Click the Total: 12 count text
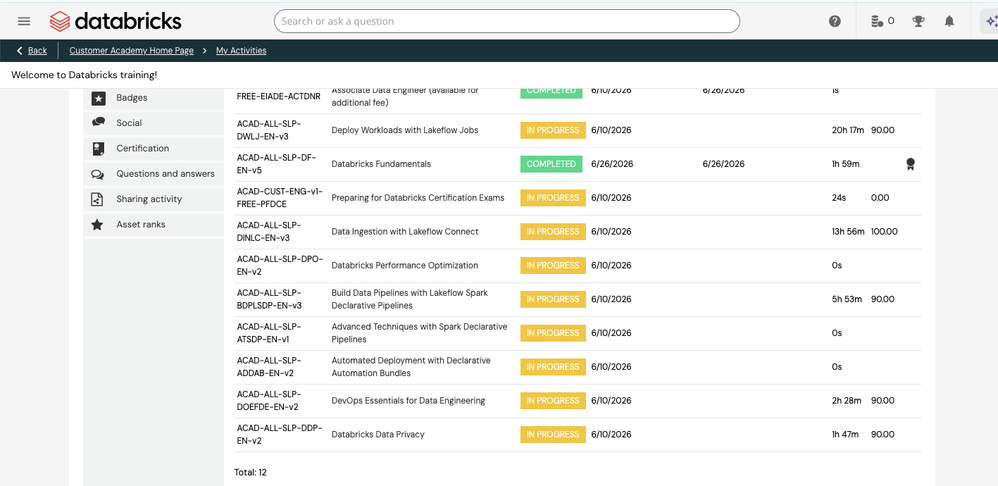 click(x=251, y=473)
